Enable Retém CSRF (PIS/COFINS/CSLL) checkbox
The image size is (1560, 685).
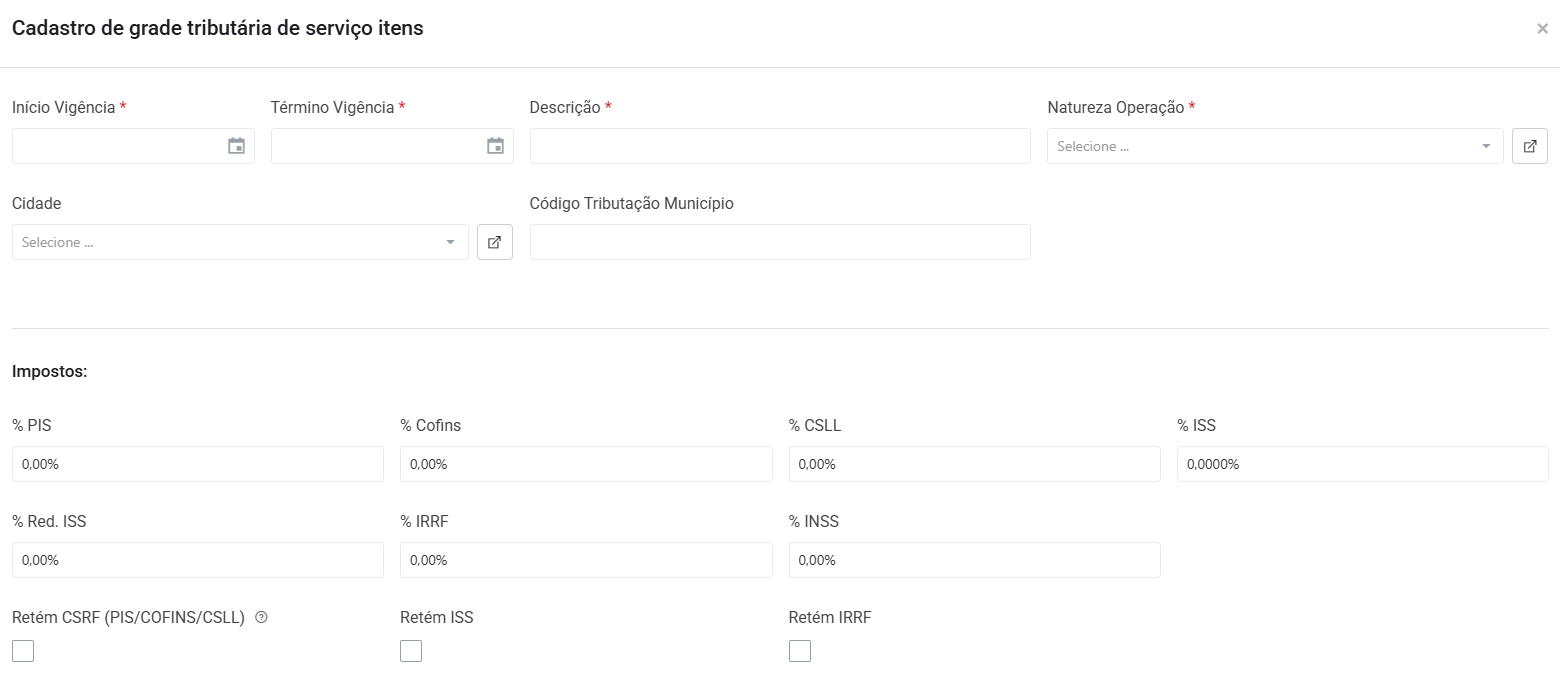pos(23,651)
